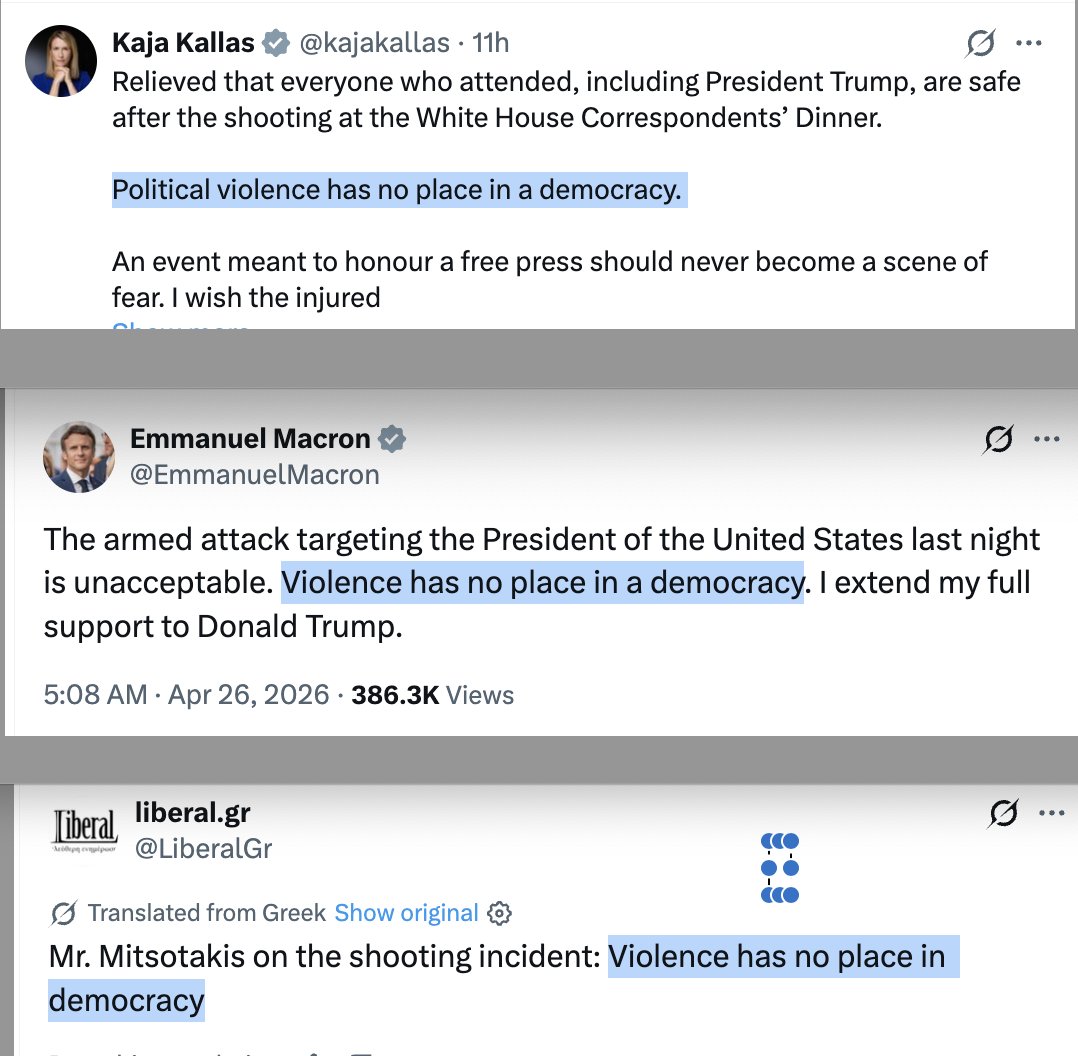Click the Grok icon before "Translated from Greek"

(64, 913)
